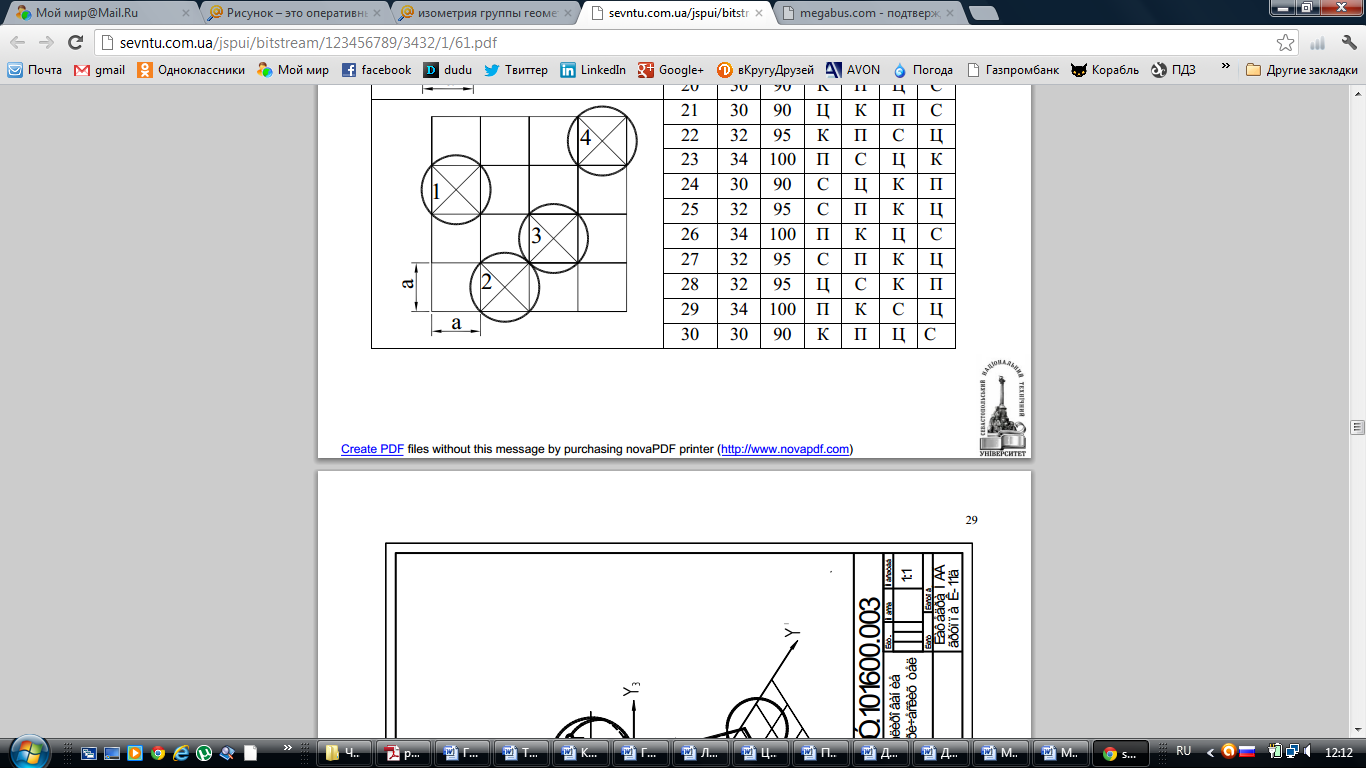
Task: Click circle 4 in the diagram
Action: coord(602,141)
